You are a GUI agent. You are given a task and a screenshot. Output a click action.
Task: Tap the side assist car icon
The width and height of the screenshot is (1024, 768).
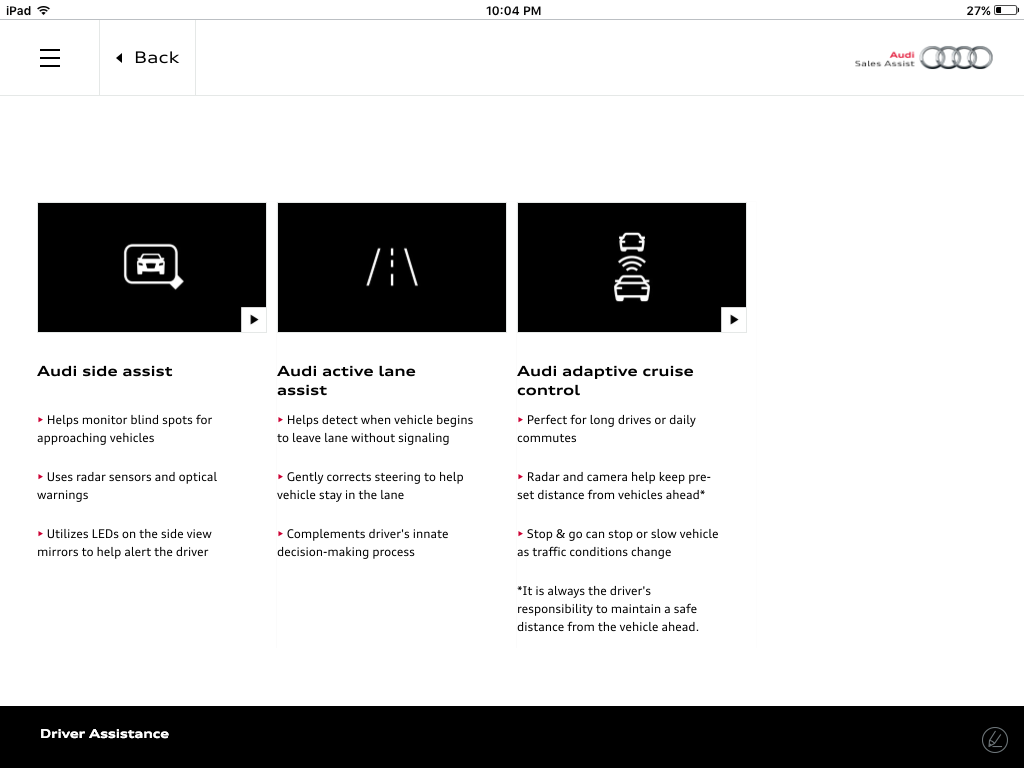(x=153, y=266)
